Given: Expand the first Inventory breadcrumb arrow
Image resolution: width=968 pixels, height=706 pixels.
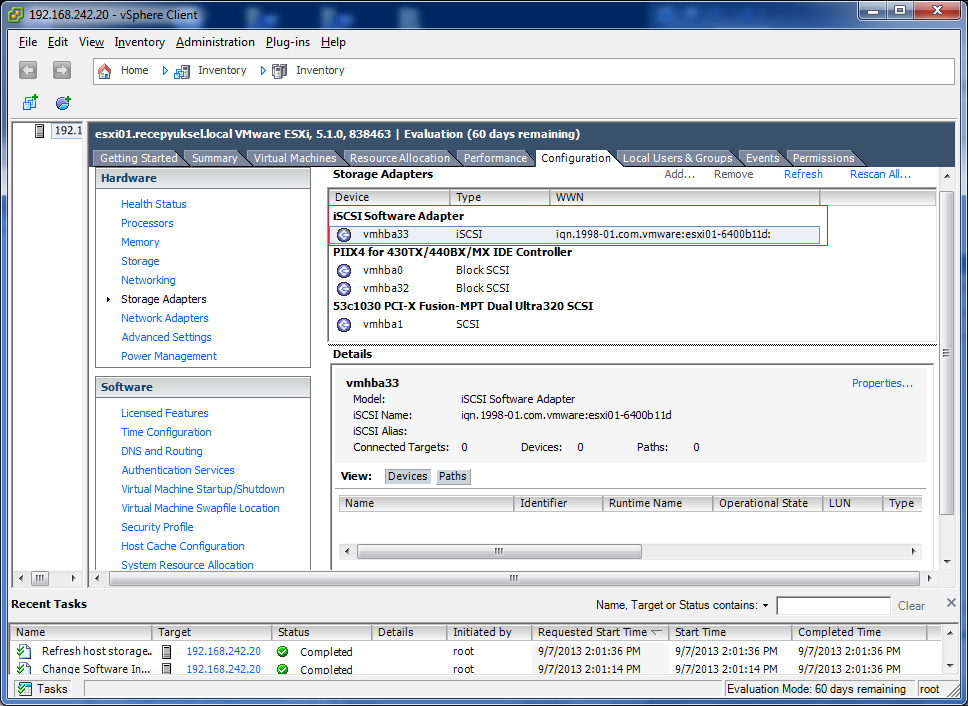Looking at the screenshot, I should [x=165, y=71].
